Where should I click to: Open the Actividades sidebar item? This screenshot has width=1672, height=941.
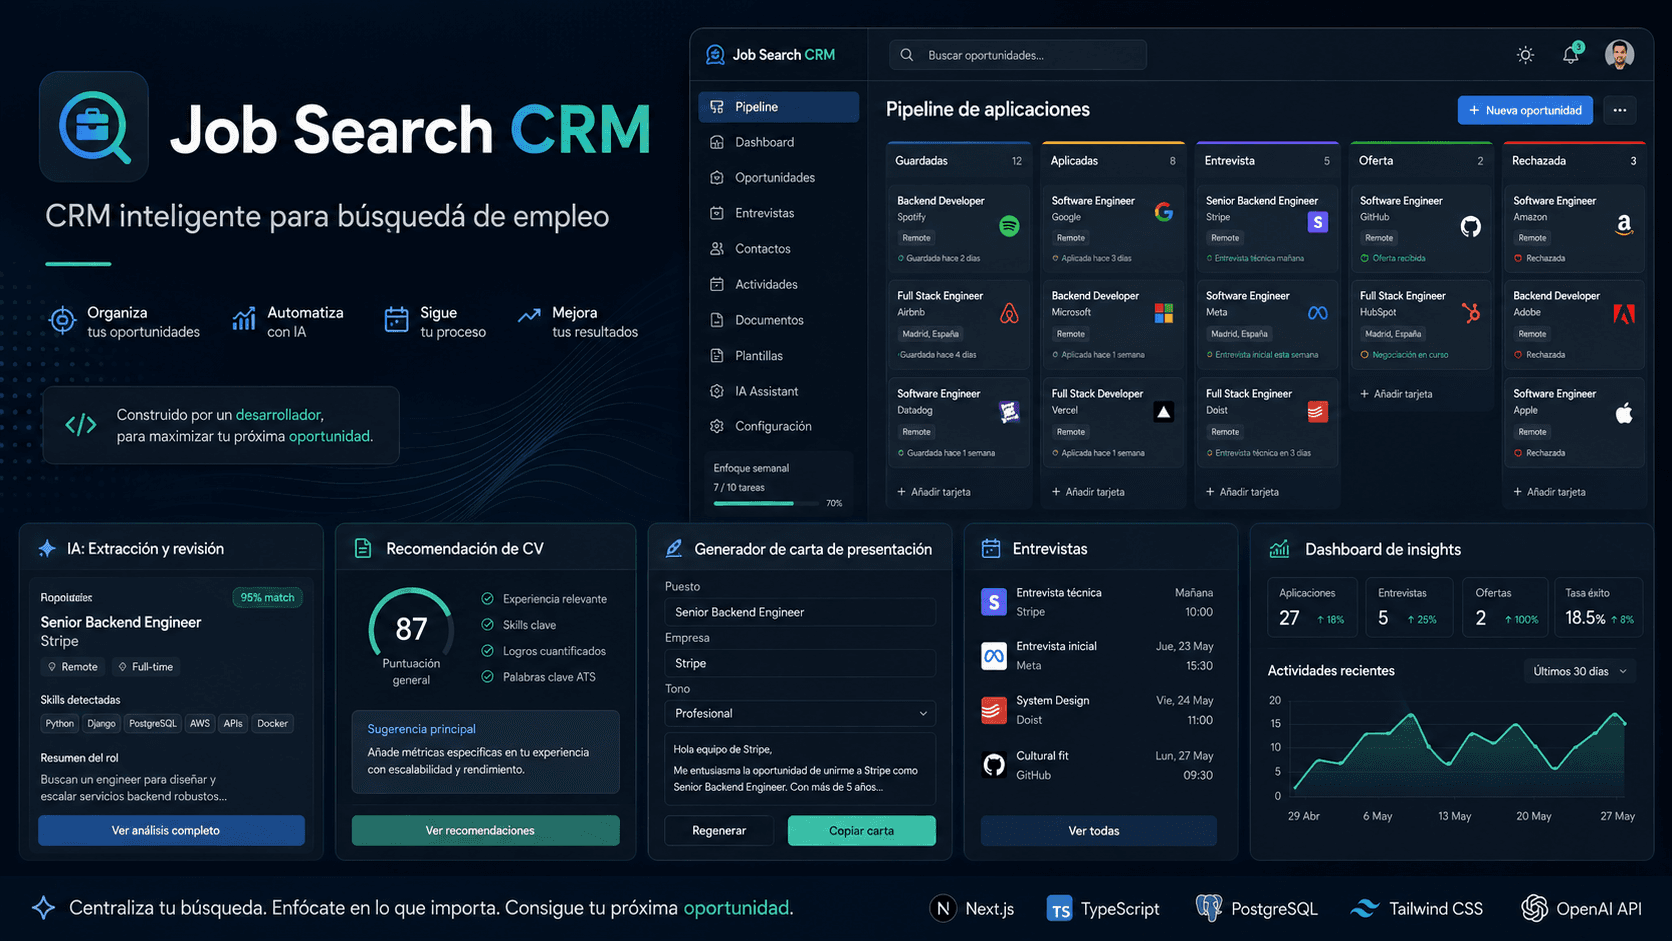778,284
